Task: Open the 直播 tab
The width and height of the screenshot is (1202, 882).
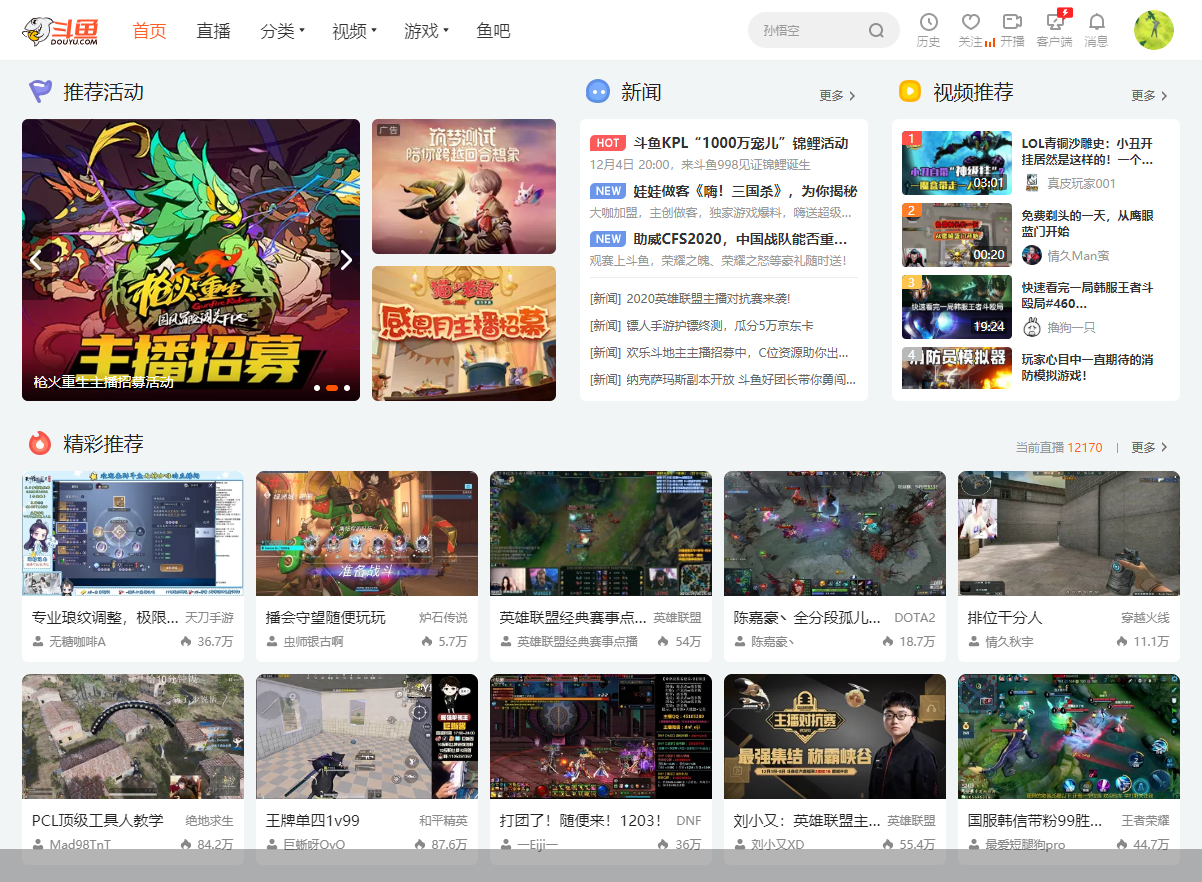Action: tap(214, 31)
